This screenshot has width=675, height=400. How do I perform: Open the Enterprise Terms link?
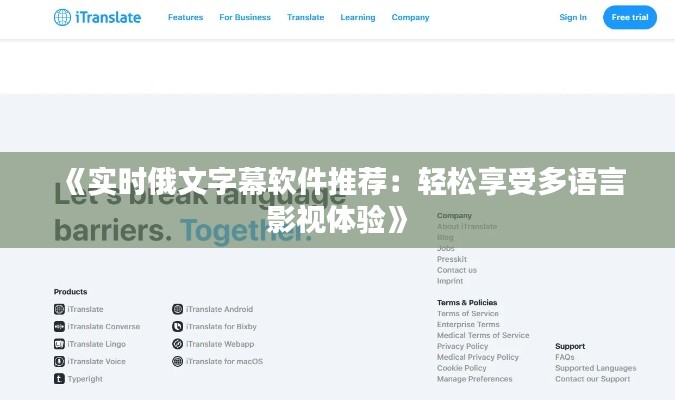468,324
